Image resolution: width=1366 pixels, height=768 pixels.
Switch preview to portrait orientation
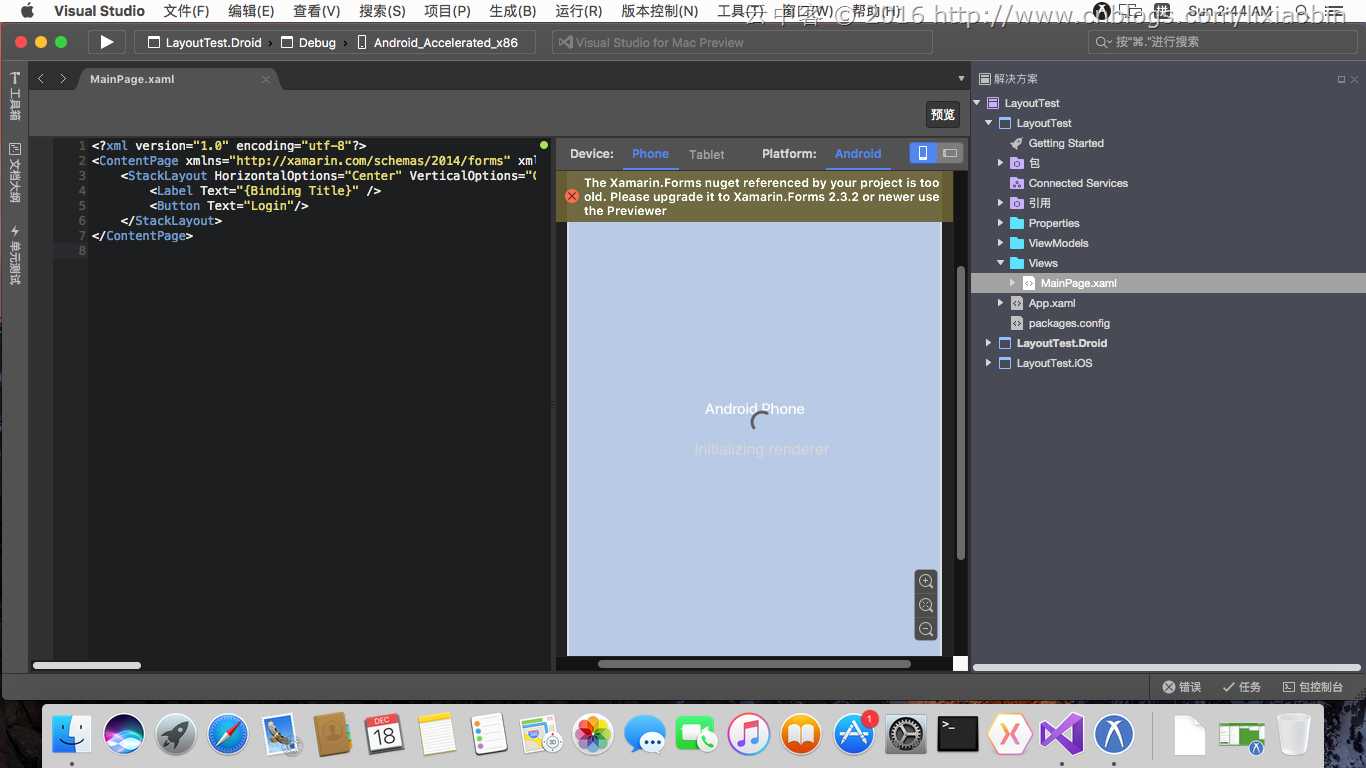[923, 153]
